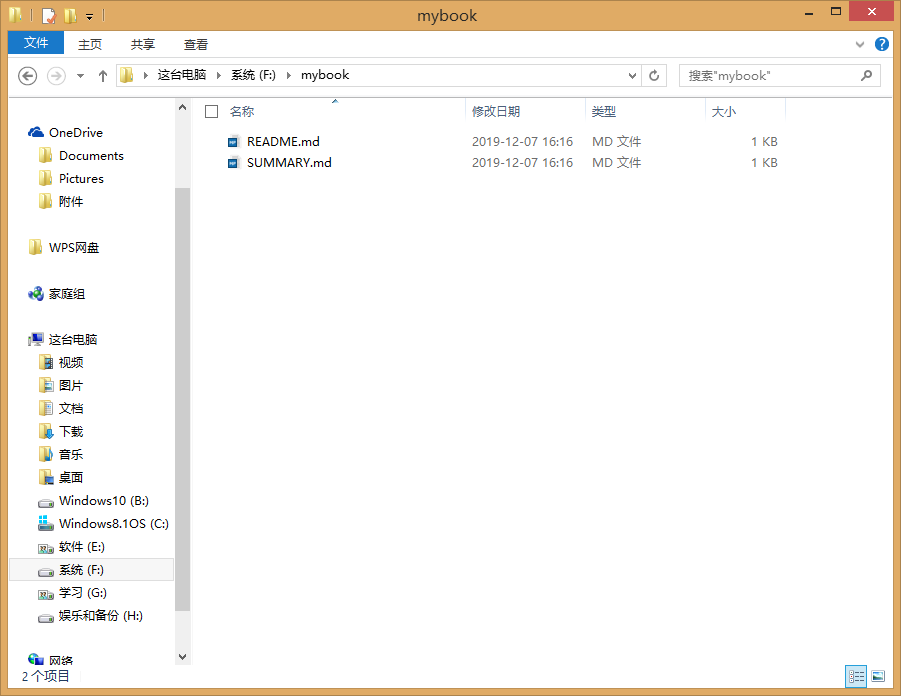Viewport: 901px width, 696px height.
Task: Open 桌面 folder in navigation pane
Action: tap(71, 478)
